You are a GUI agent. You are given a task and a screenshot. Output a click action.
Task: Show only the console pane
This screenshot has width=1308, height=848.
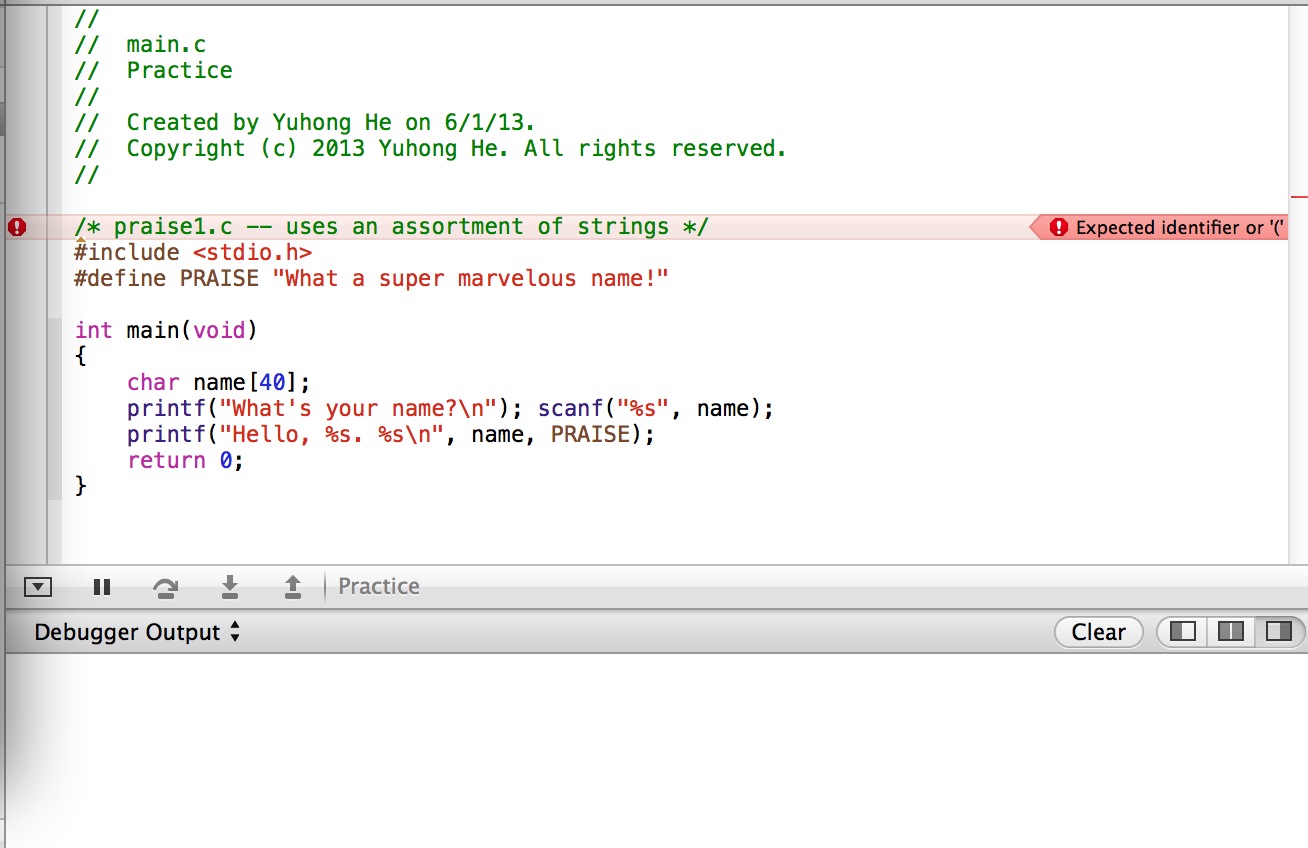tap(1278, 632)
